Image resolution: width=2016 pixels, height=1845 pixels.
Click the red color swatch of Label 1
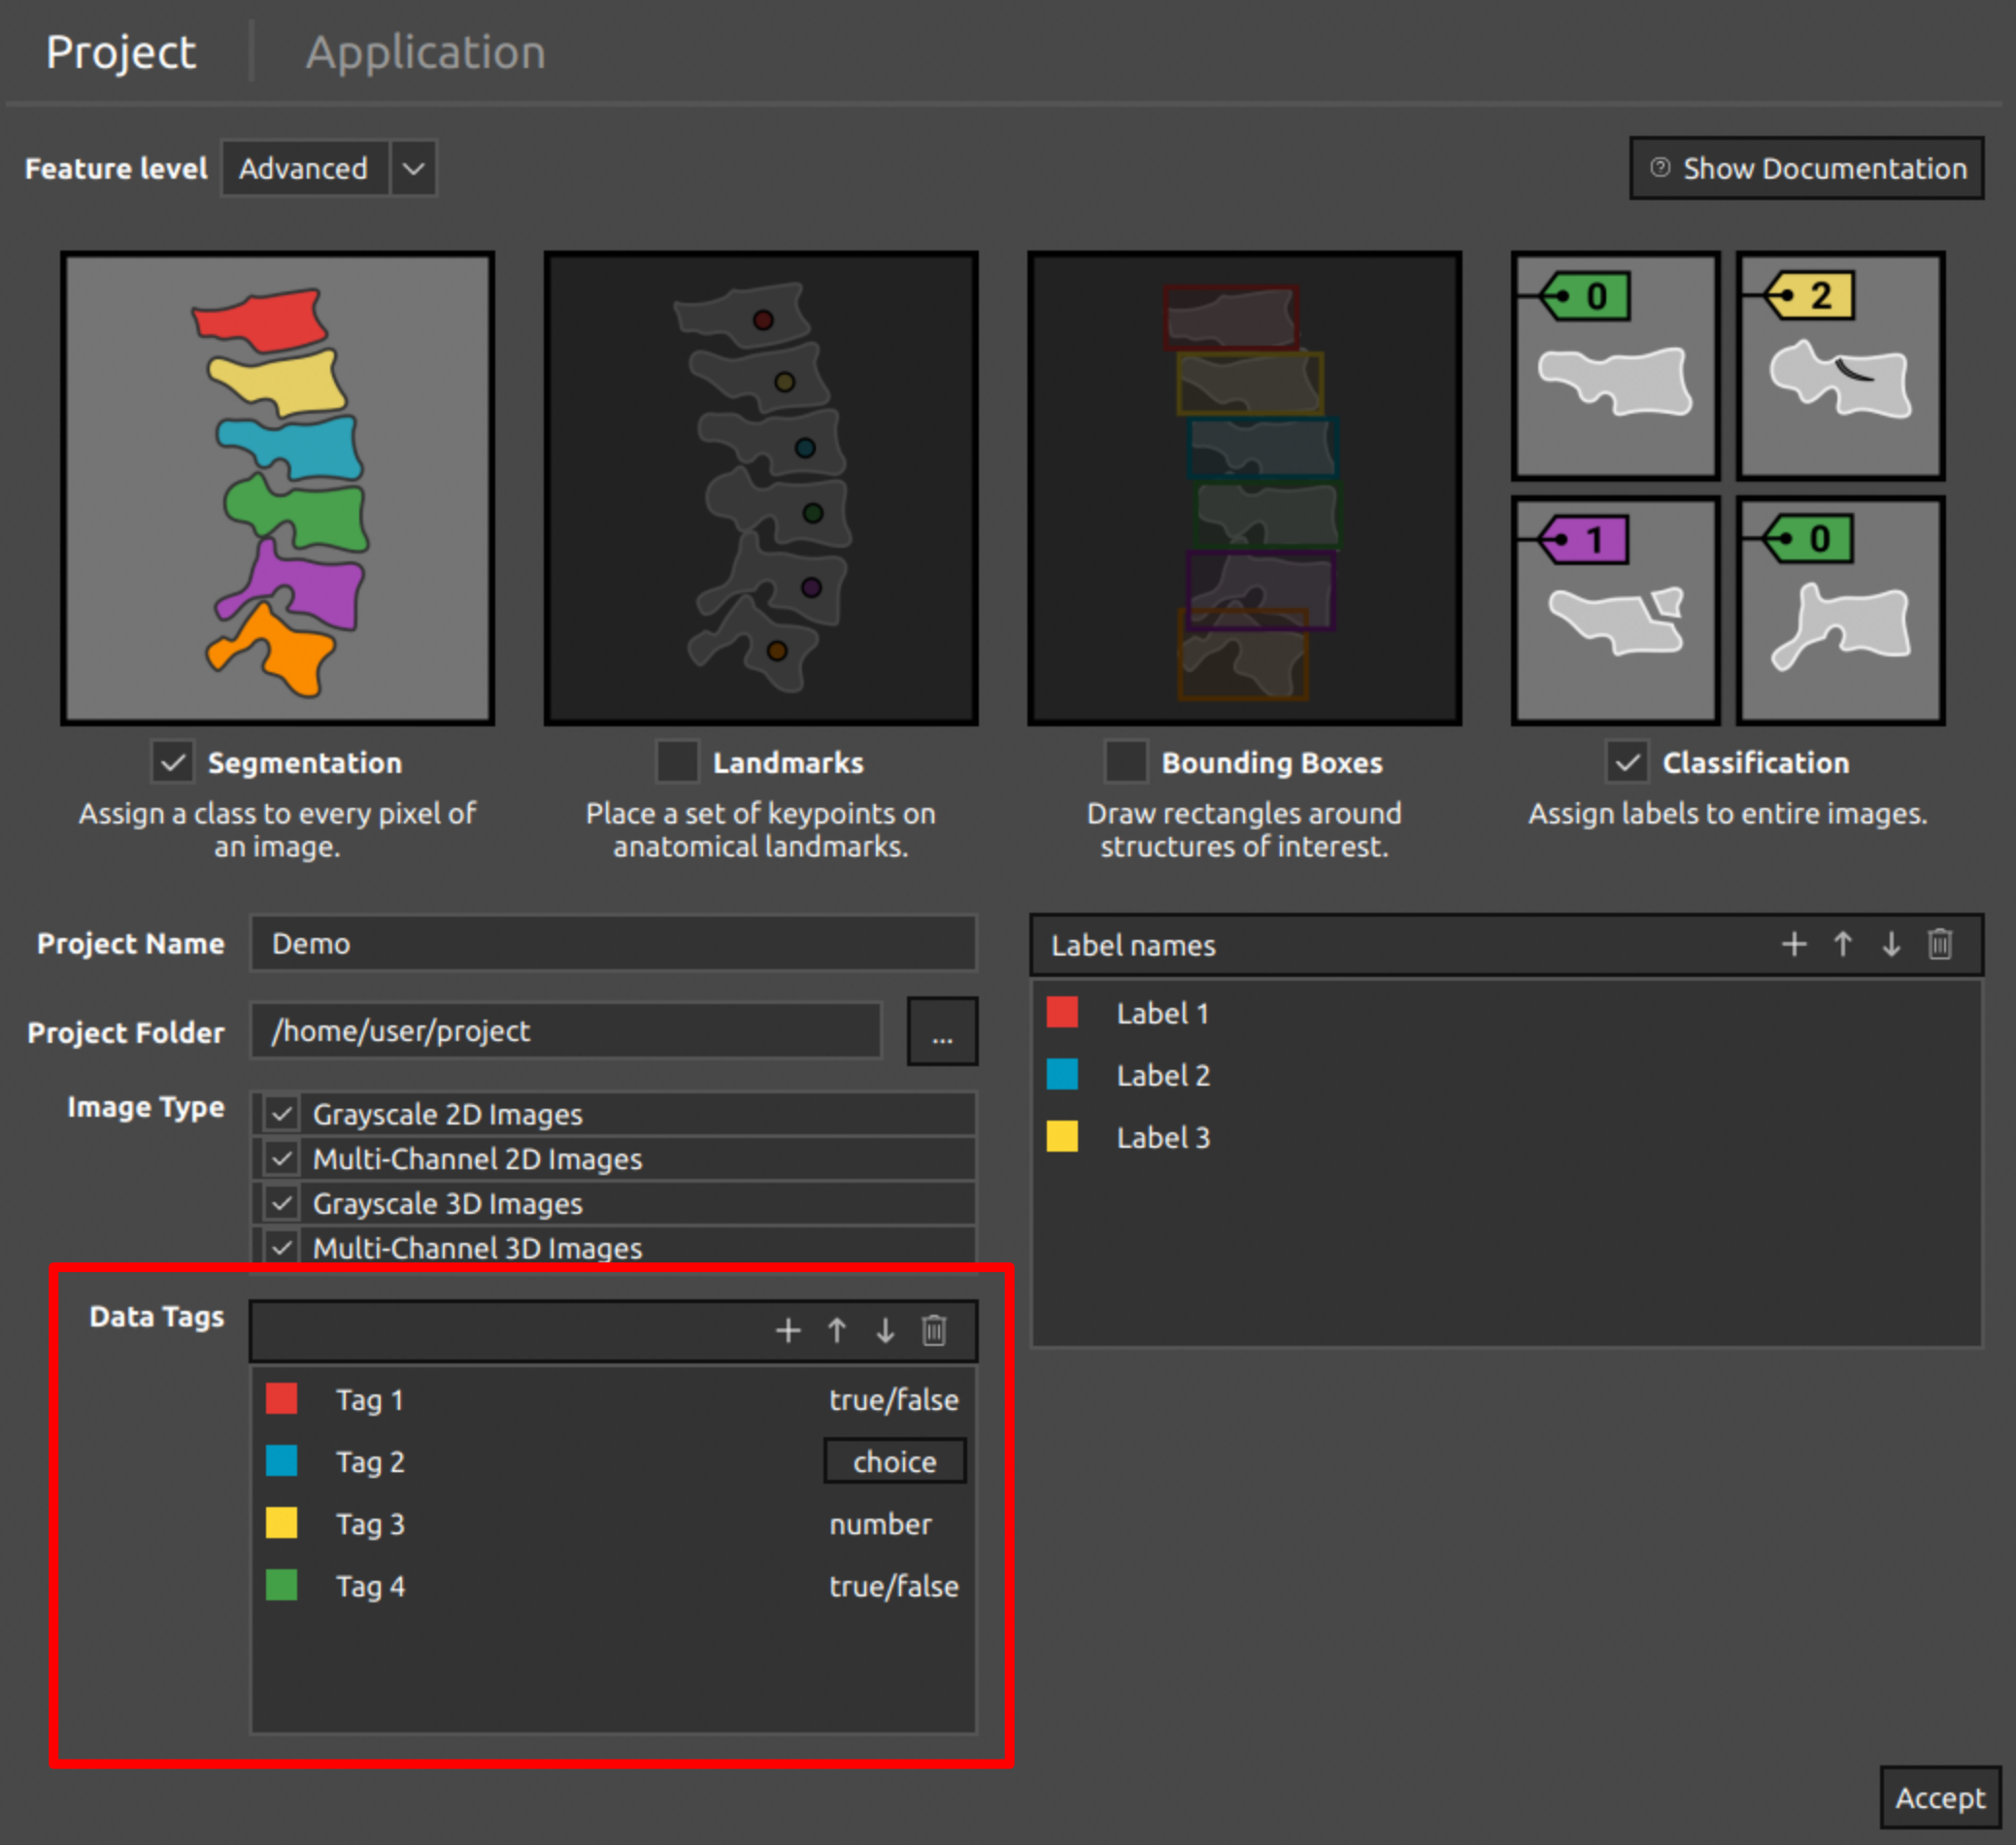tap(1062, 1012)
